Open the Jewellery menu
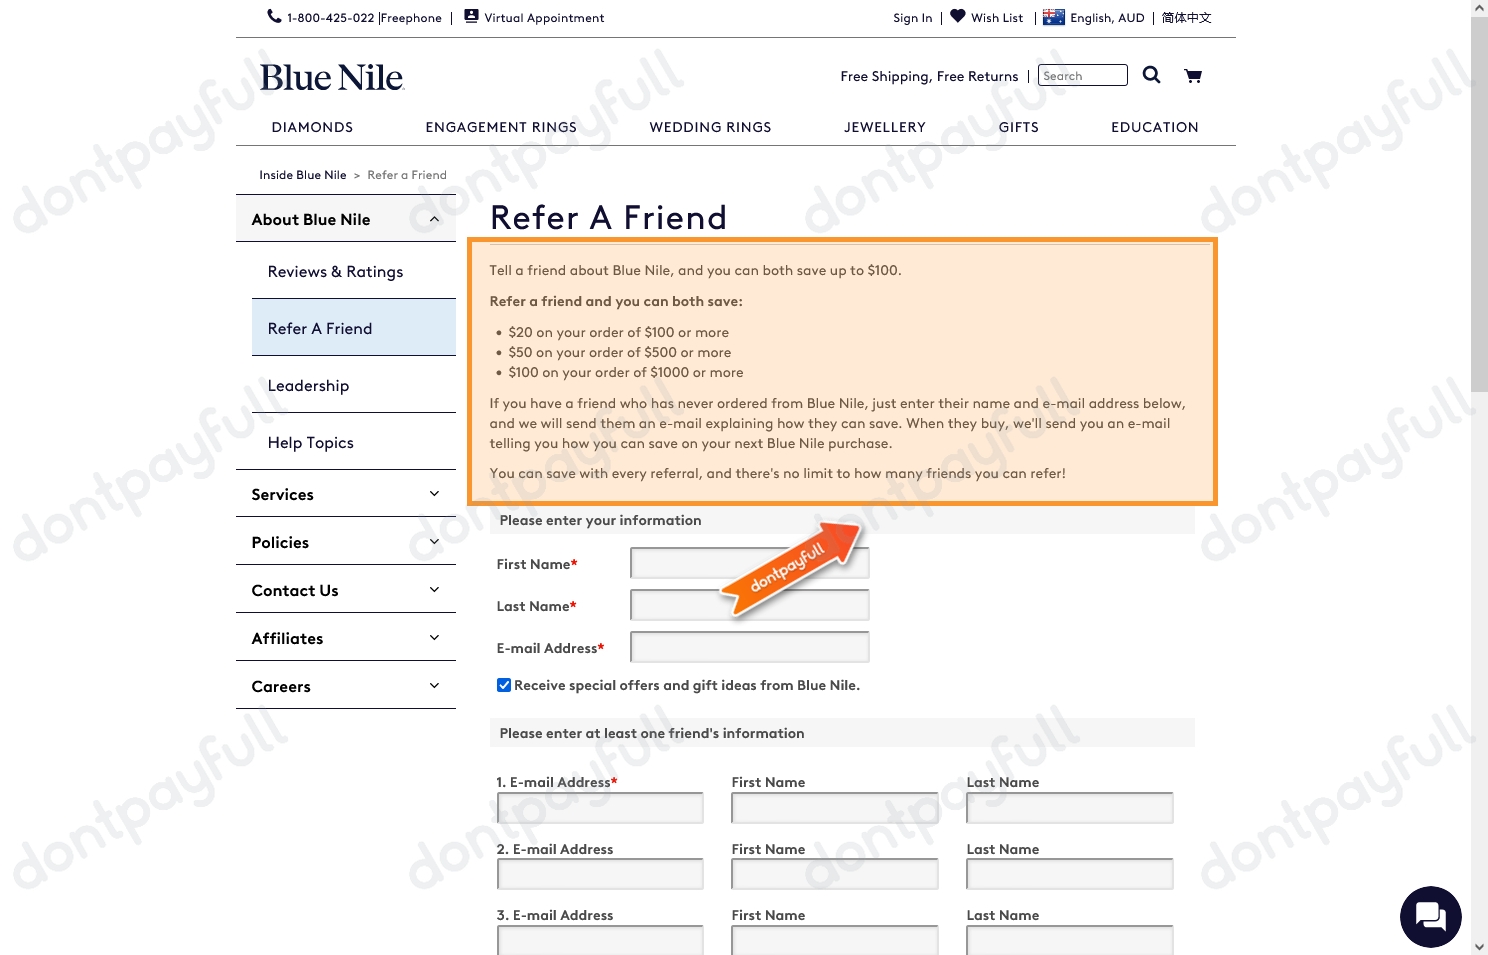Screen dimensions: 1488x955 [884, 127]
